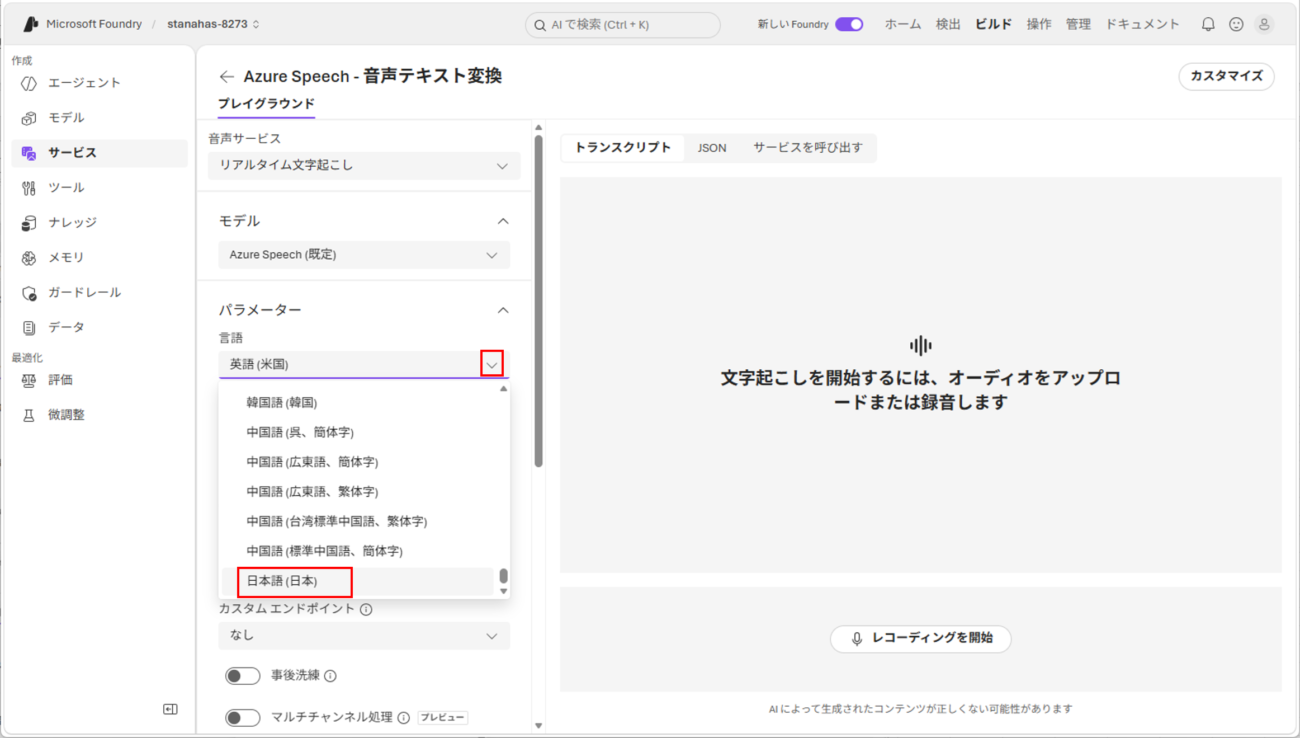Collapse the sidebar with the panel icon
Image resolution: width=1300 pixels, height=738 pixels.
170,709
